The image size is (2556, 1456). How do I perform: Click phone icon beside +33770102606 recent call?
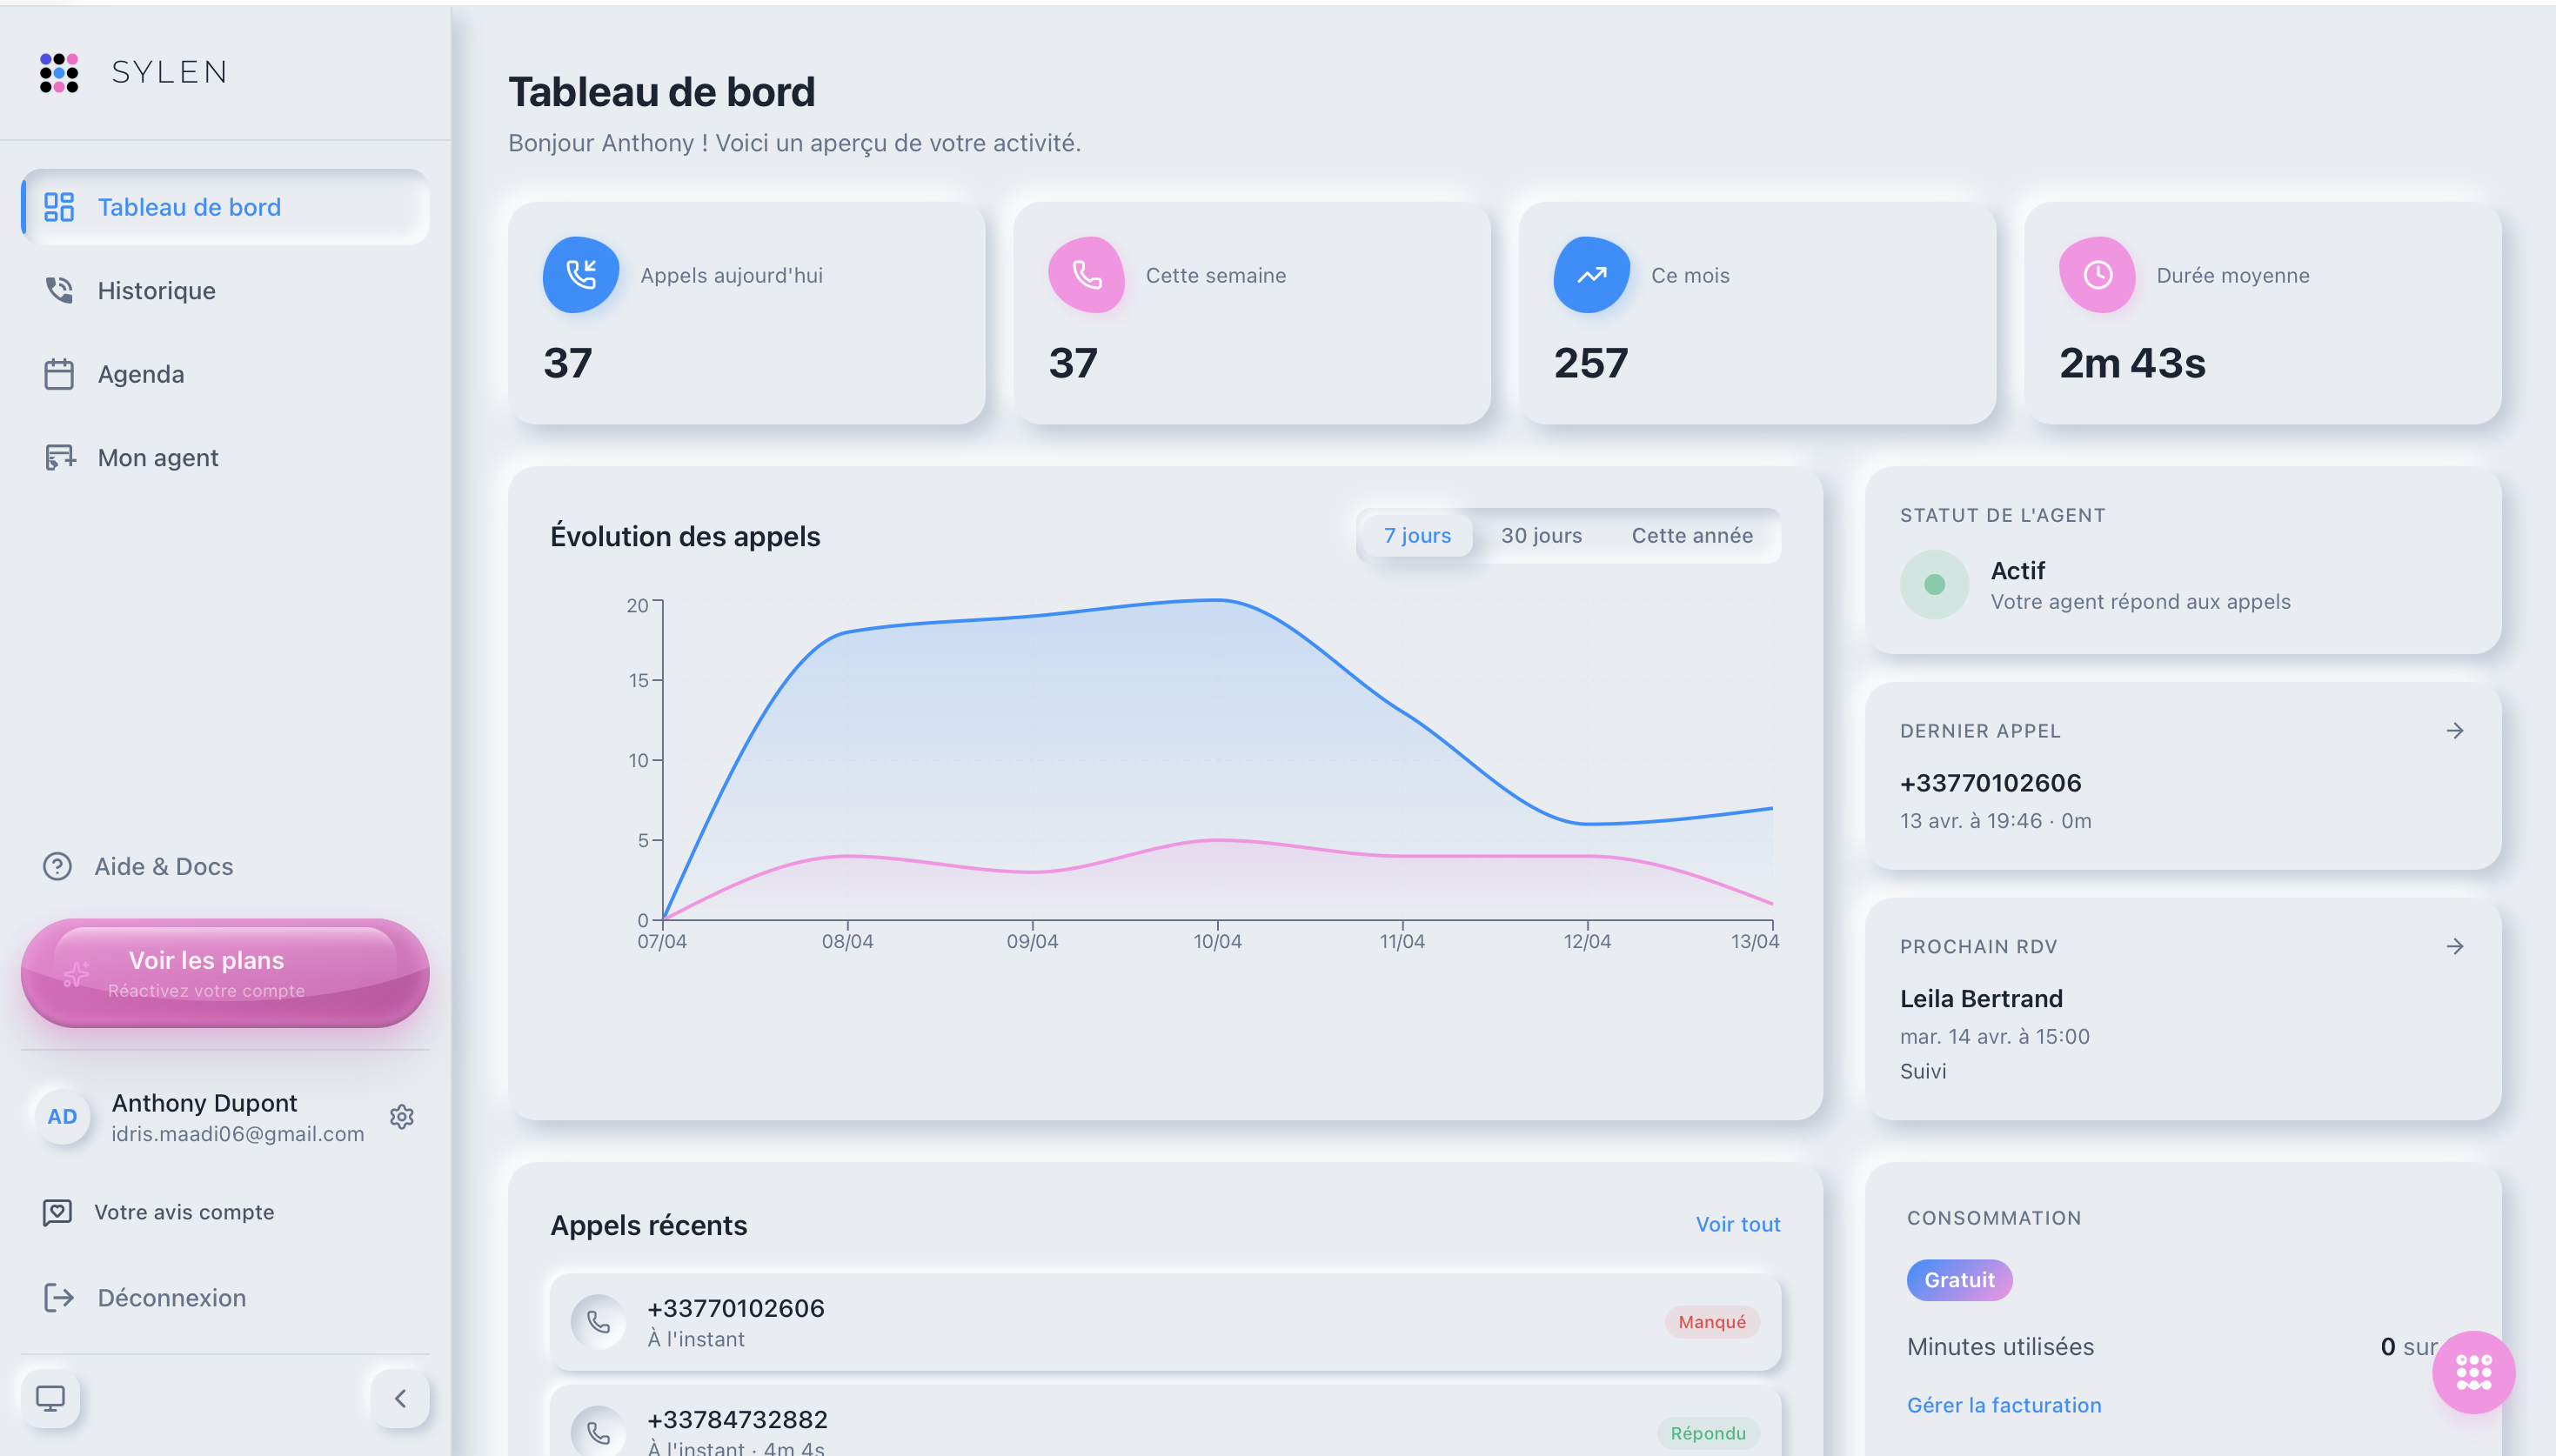[598, 1322]
